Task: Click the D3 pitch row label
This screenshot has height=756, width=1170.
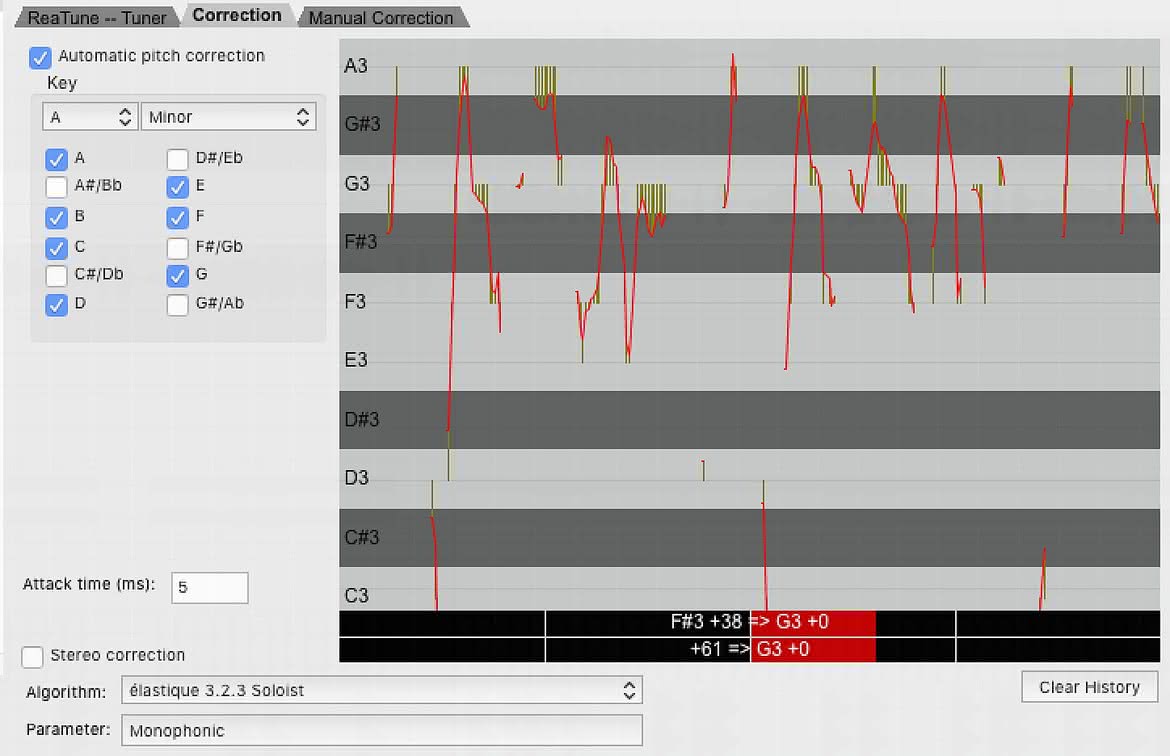Action: [x=357, y=478]
